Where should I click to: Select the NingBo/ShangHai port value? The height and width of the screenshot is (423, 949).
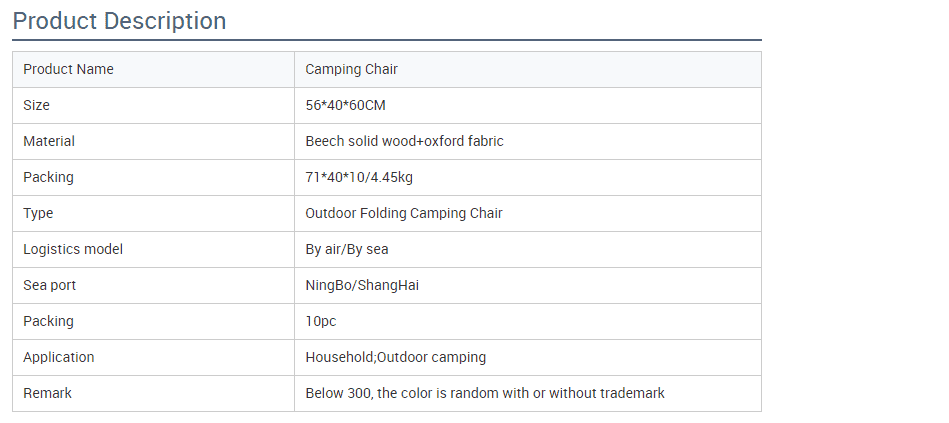click(362, 285)
